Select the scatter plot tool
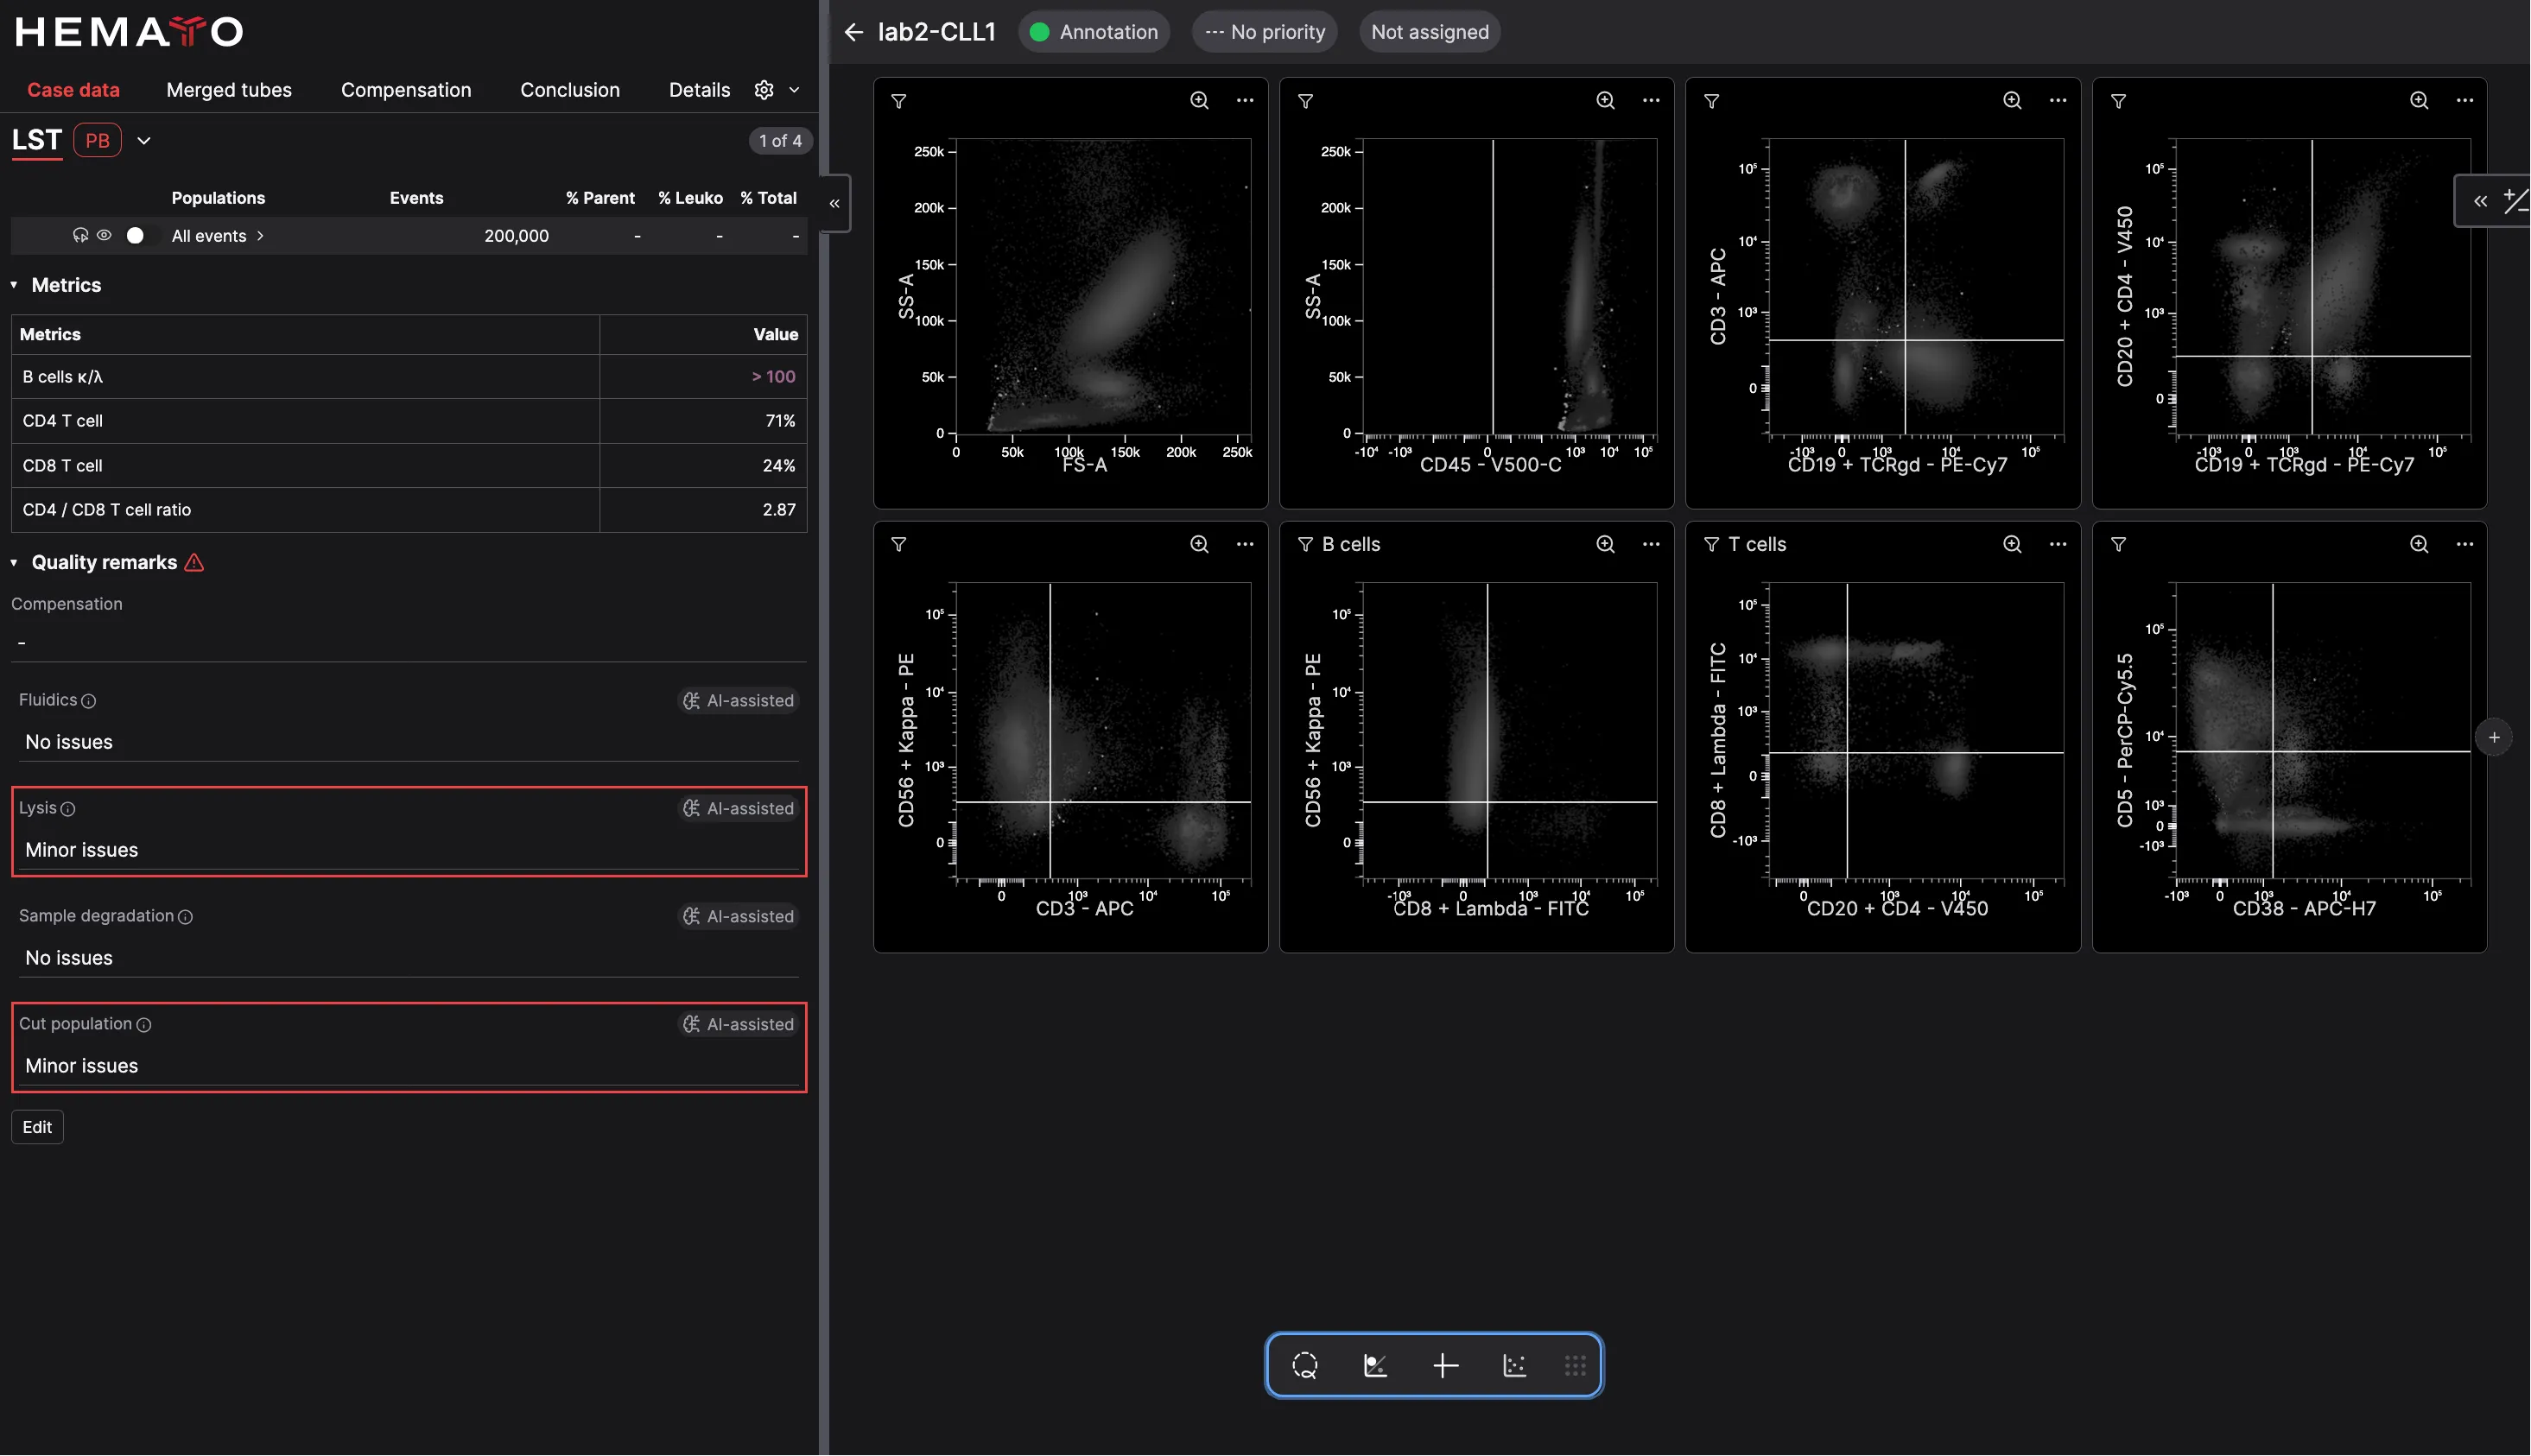Viewport: 2531px width, 1456px height. click(1515, 1365)
